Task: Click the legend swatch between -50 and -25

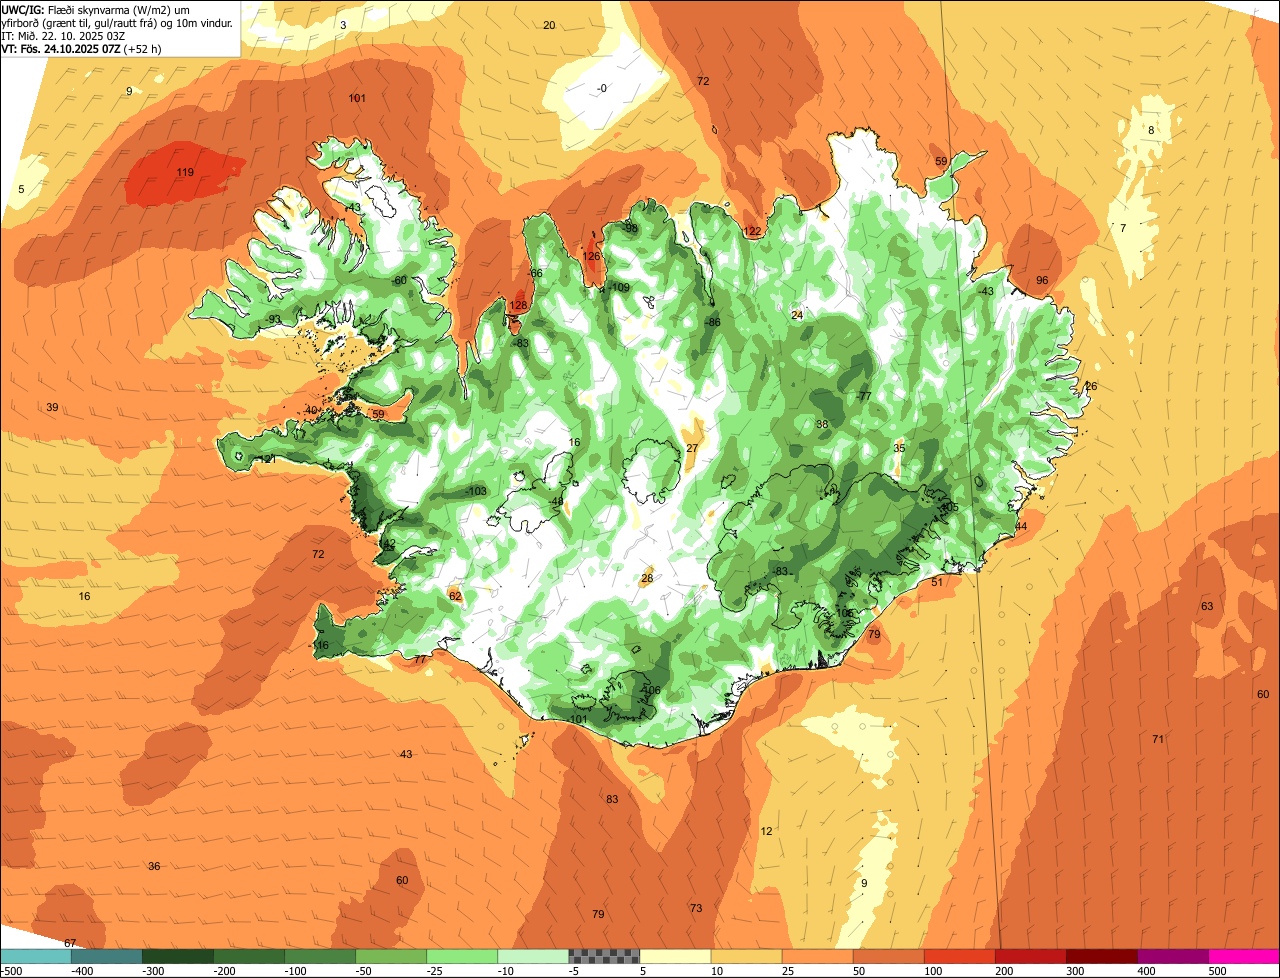Action: tap(391, 956)
